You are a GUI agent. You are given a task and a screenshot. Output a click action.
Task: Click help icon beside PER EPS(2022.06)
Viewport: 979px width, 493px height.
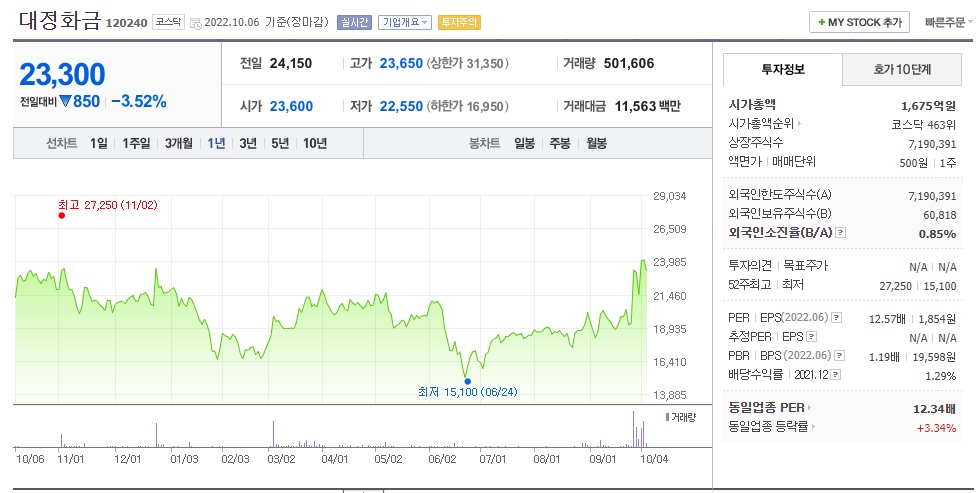(x=837, y=318)
